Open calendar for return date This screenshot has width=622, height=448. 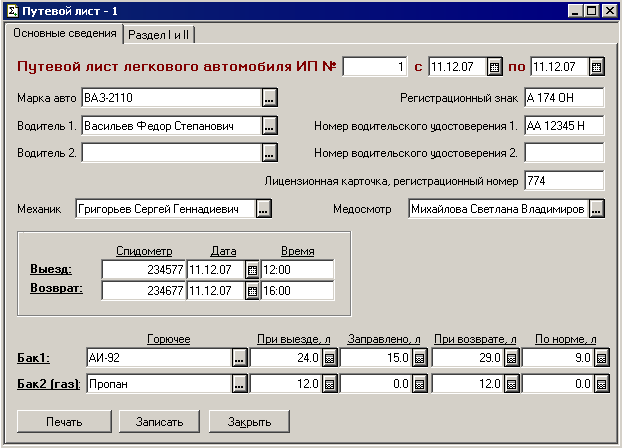(252, 291)
